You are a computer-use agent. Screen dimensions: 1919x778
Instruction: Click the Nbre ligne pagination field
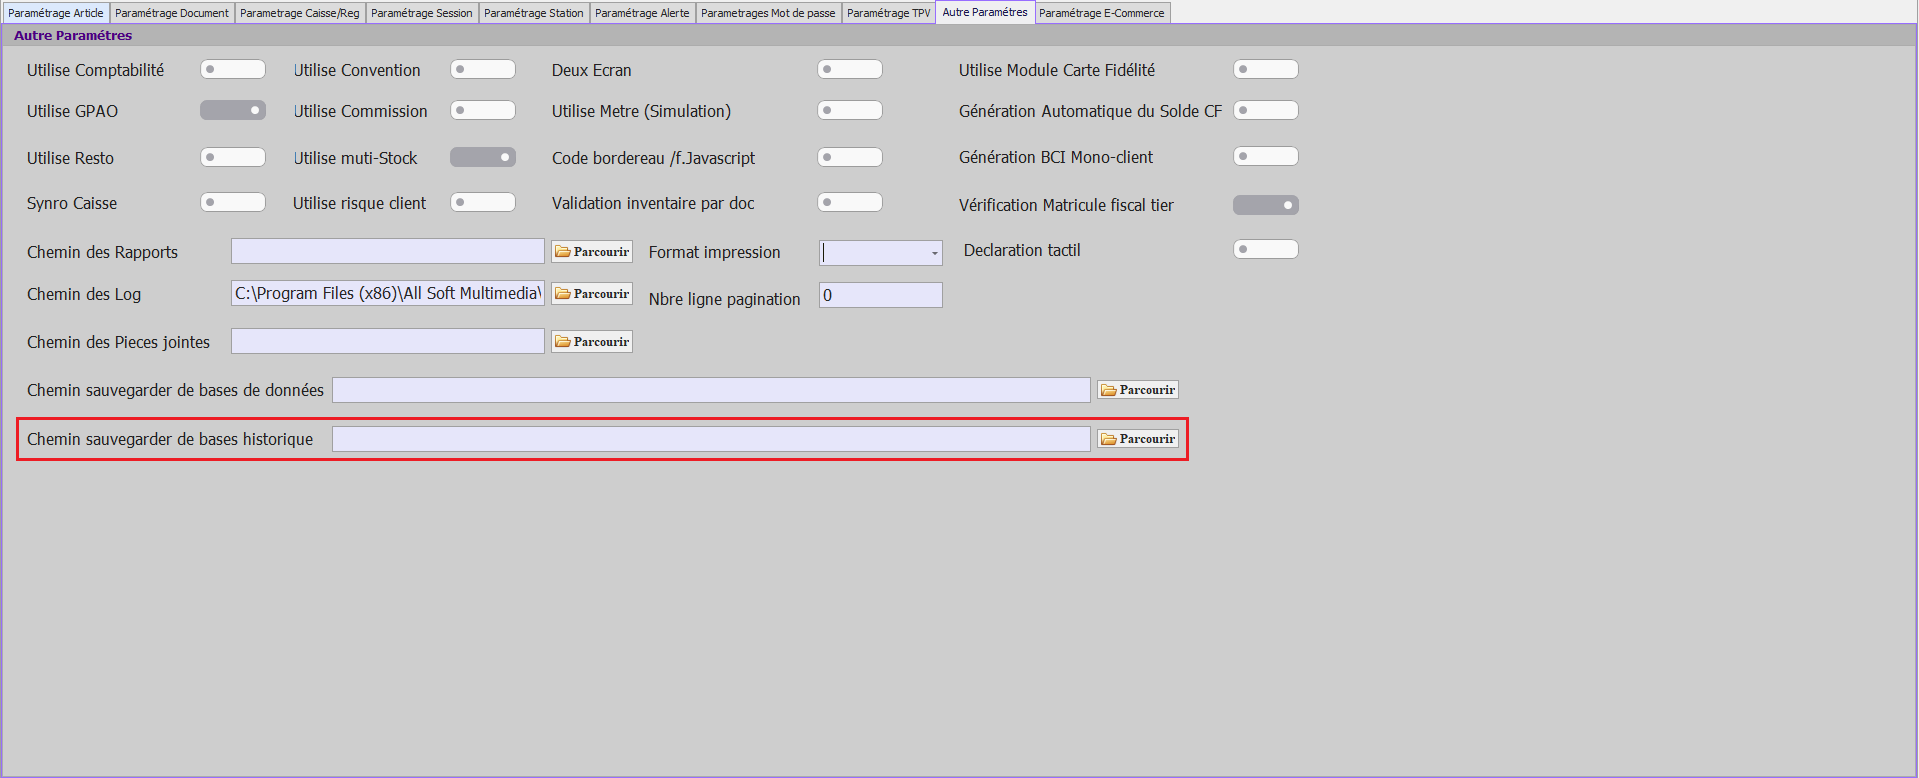point(881,295)
